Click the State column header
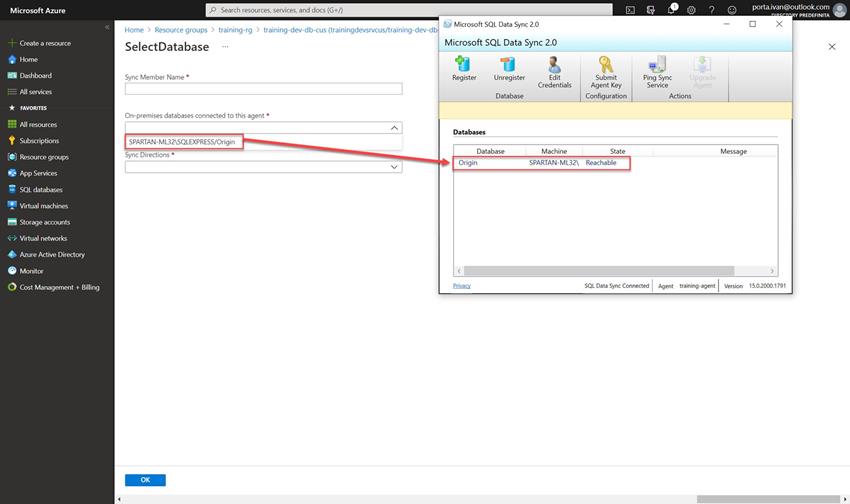 tap(617, 151)
